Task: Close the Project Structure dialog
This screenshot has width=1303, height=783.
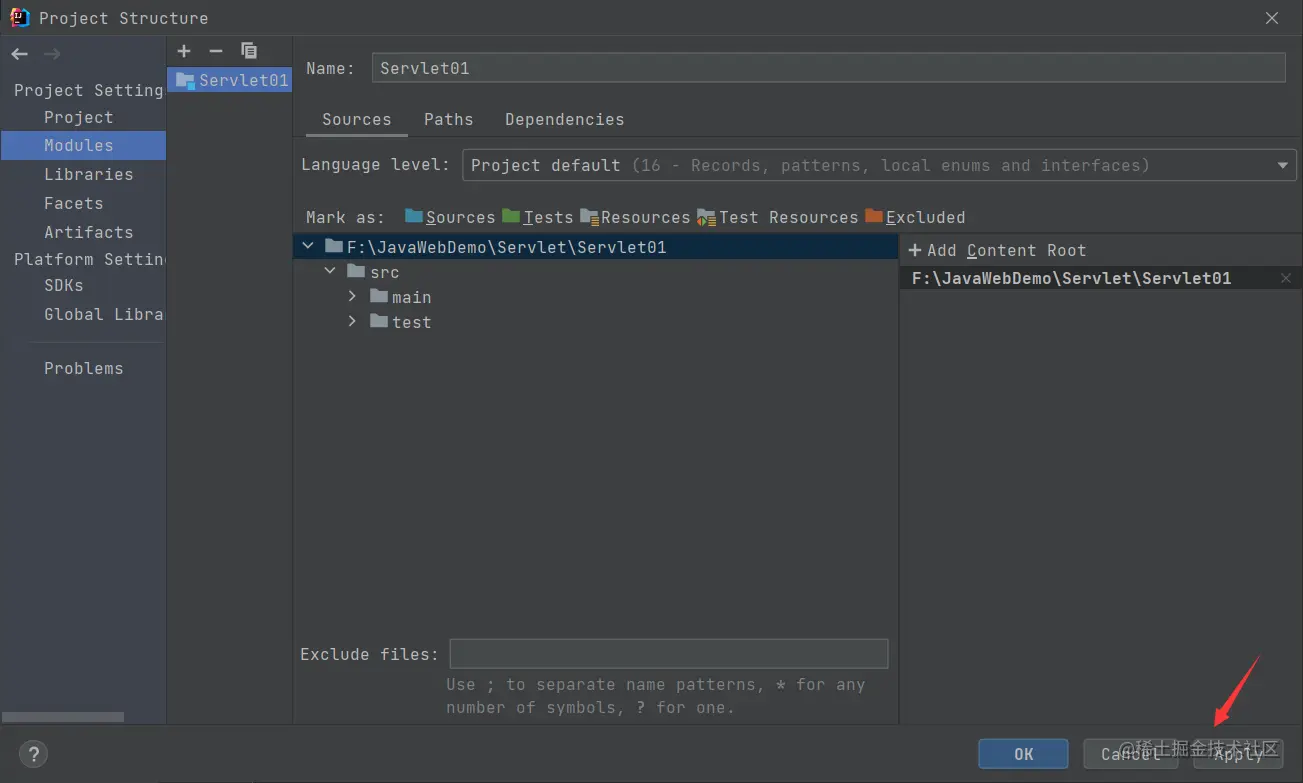Action: coord(1272,18)
